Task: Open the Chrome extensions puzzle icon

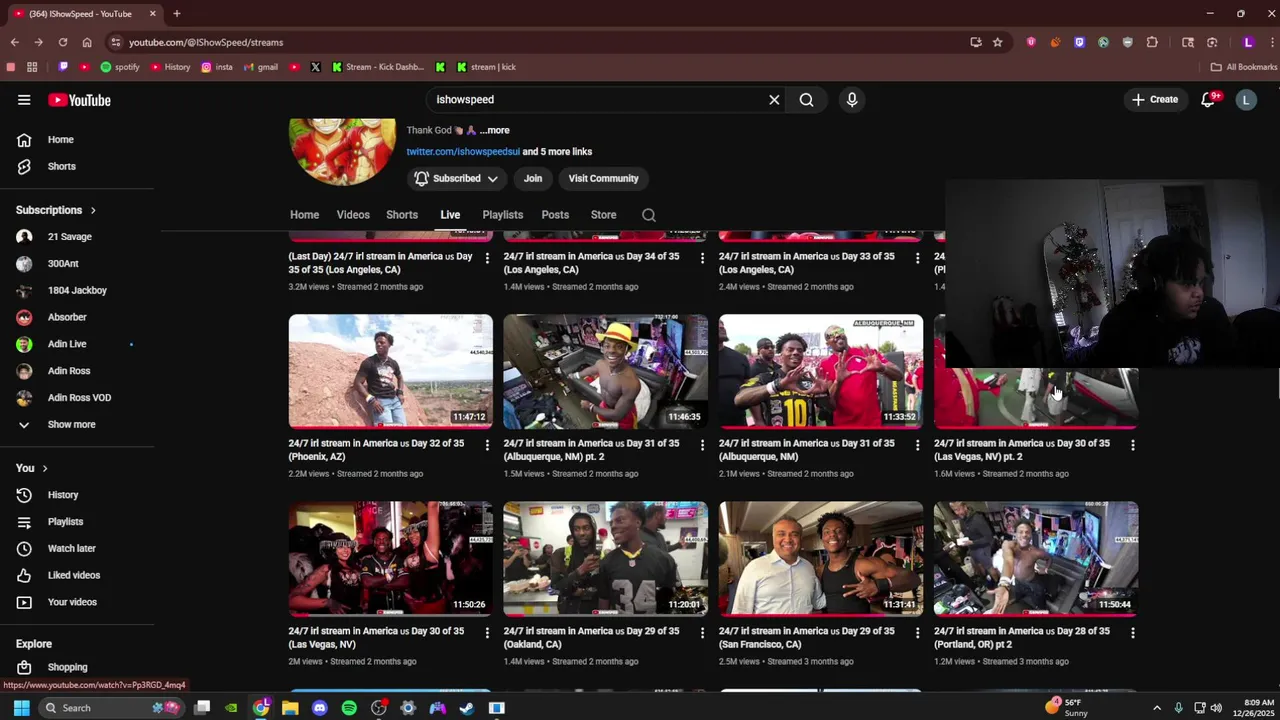Action: point(1152,42)
